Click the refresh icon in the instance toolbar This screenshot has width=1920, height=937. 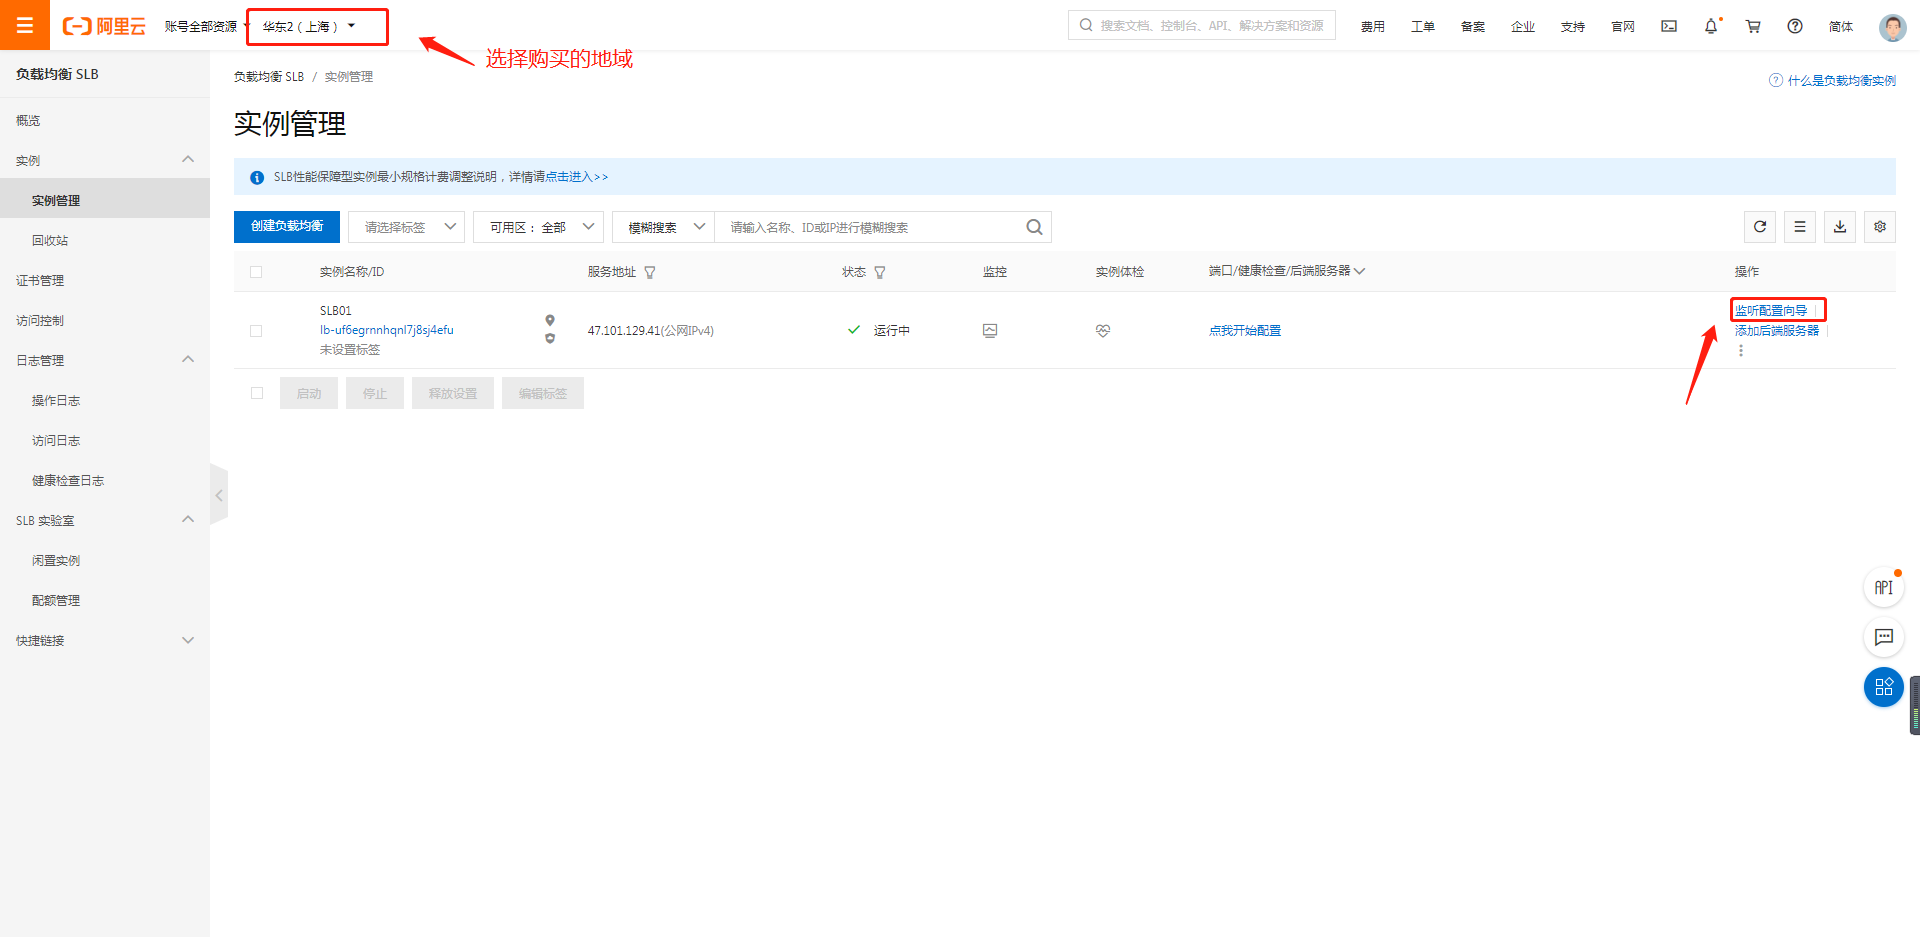click(1760, 227)
